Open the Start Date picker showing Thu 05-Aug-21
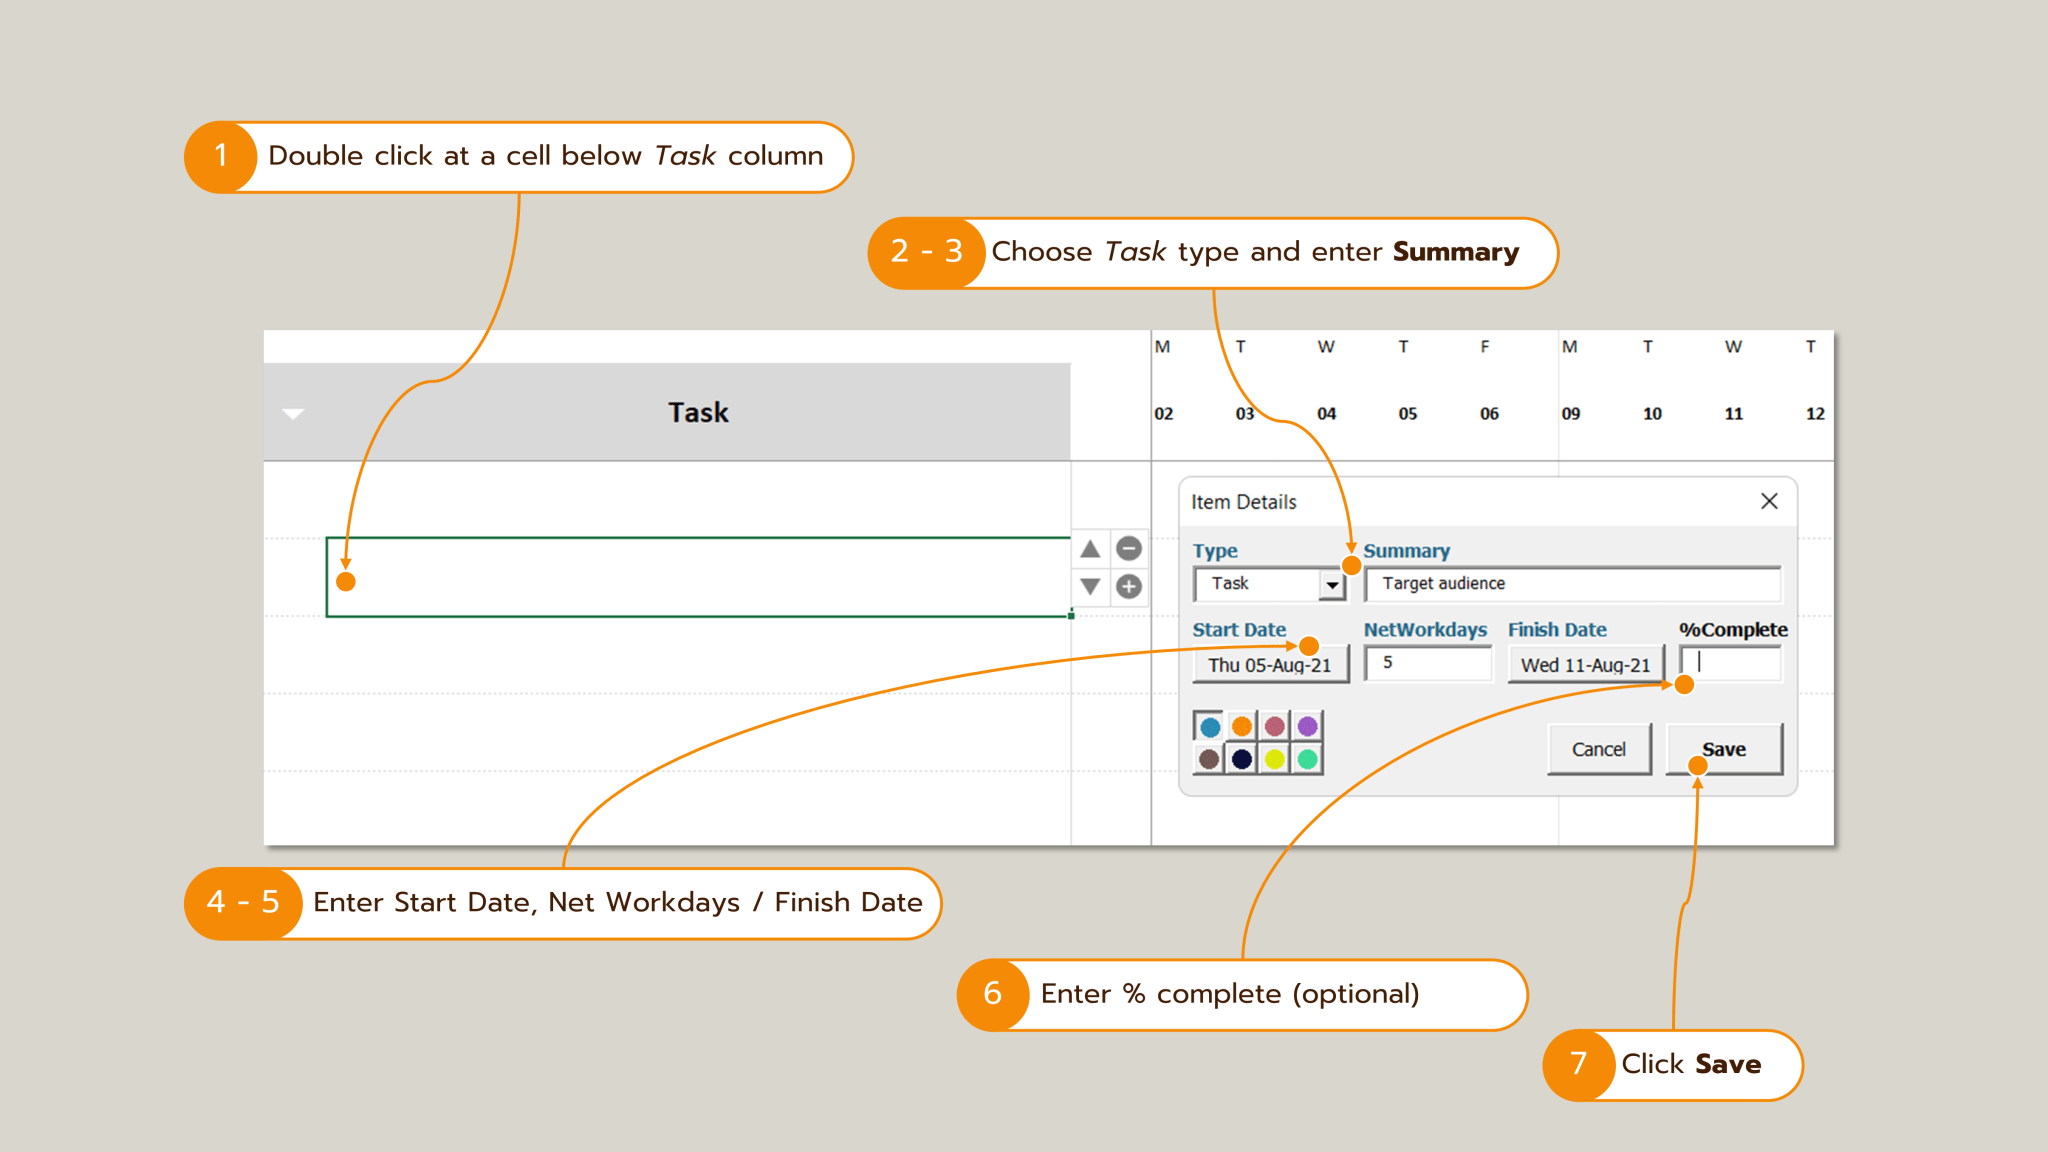2048x1152 pixels. point(1271,664)
